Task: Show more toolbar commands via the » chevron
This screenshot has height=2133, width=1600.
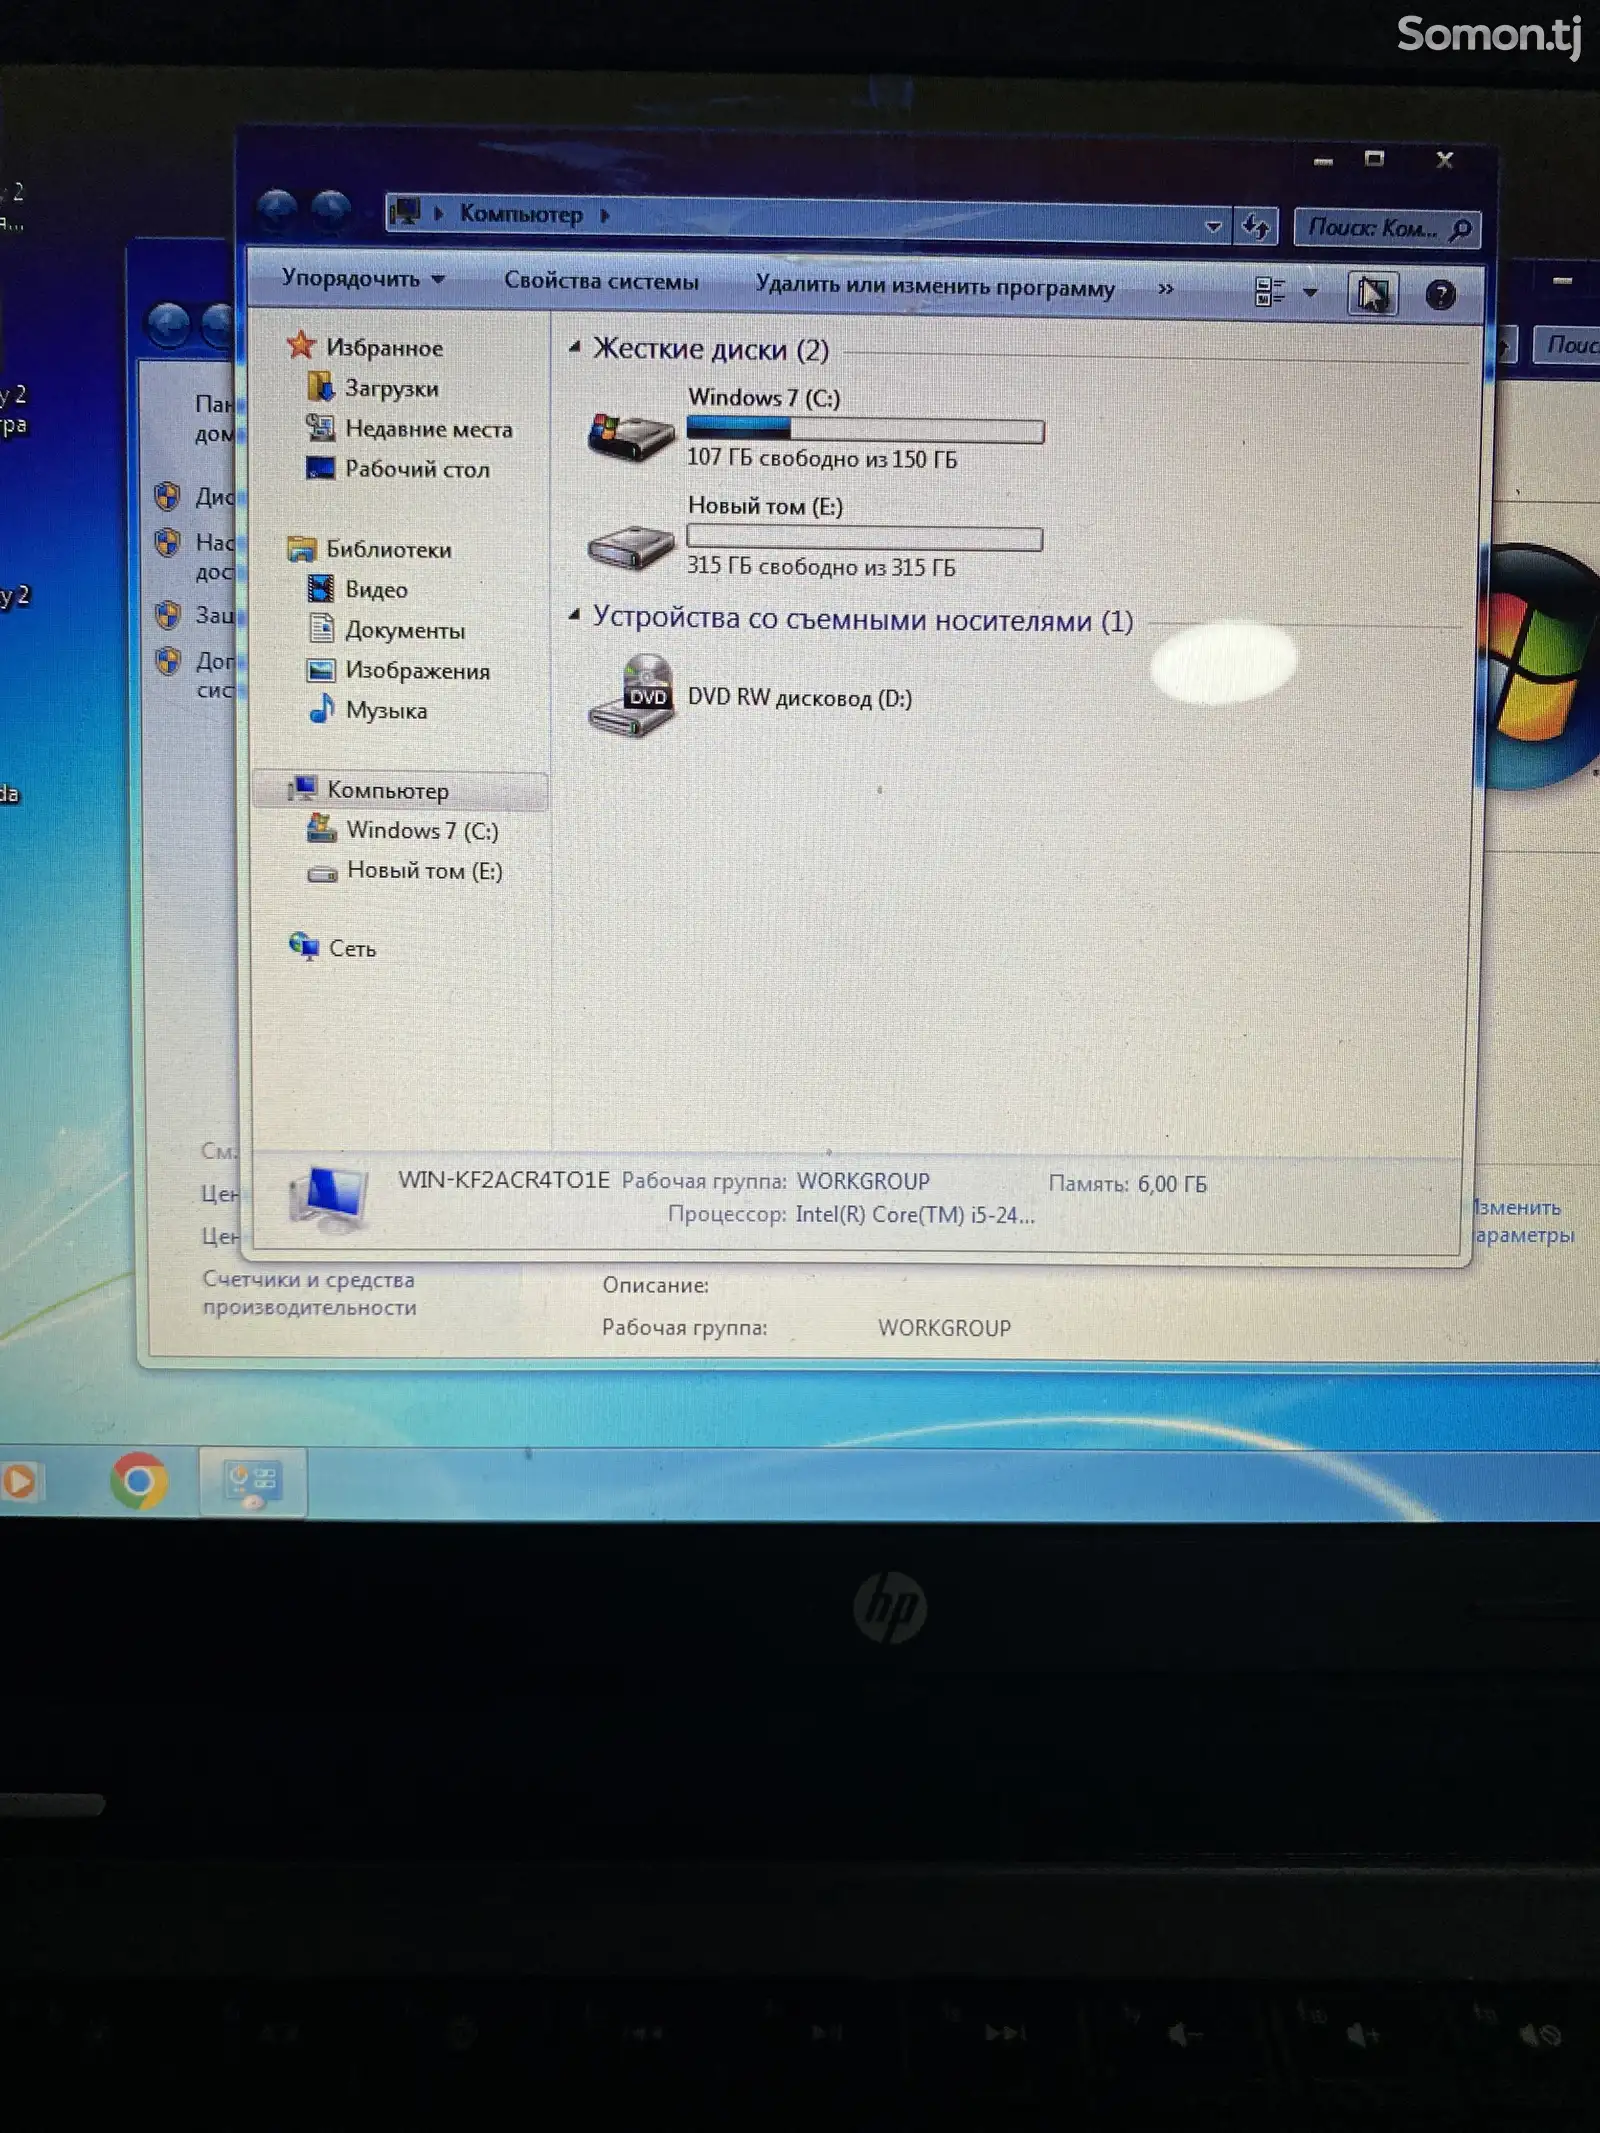Action: [x=1165, y=289]
